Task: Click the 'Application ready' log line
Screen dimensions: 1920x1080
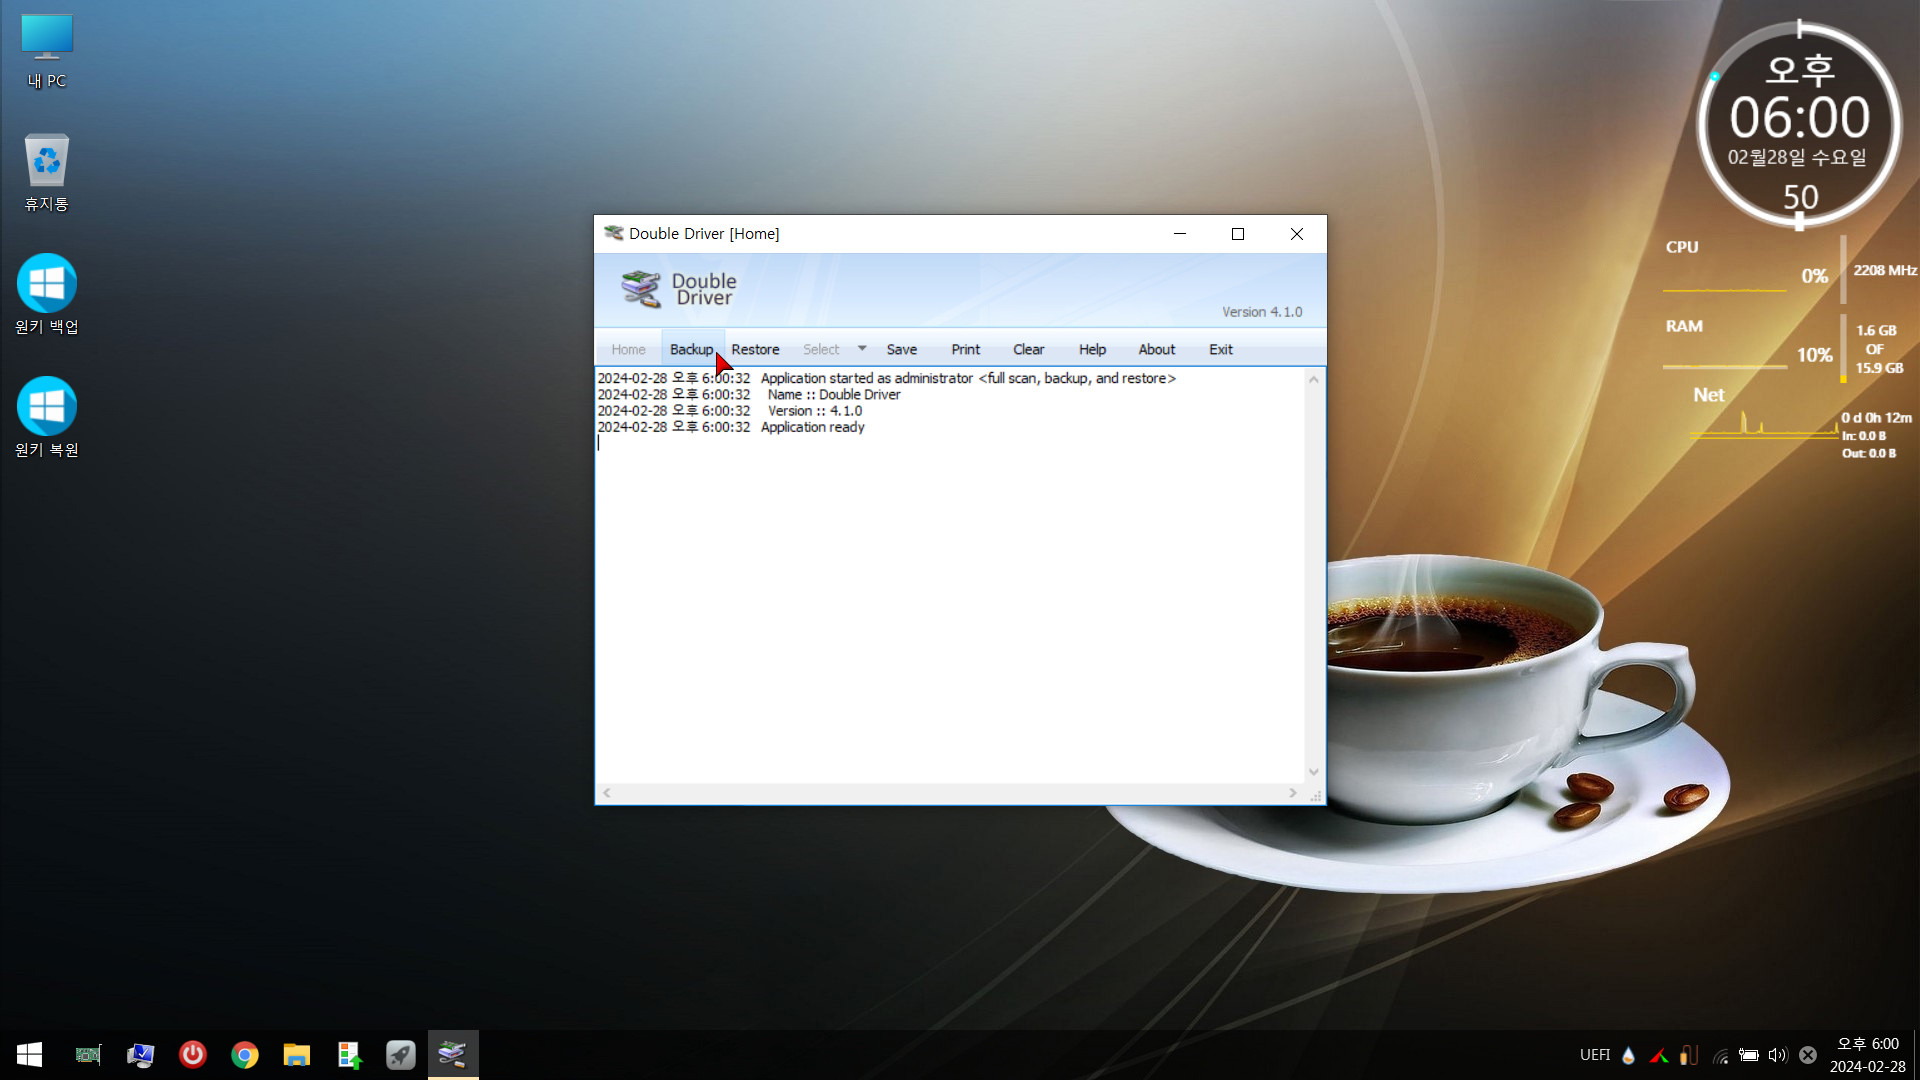Action: [812, 427]
